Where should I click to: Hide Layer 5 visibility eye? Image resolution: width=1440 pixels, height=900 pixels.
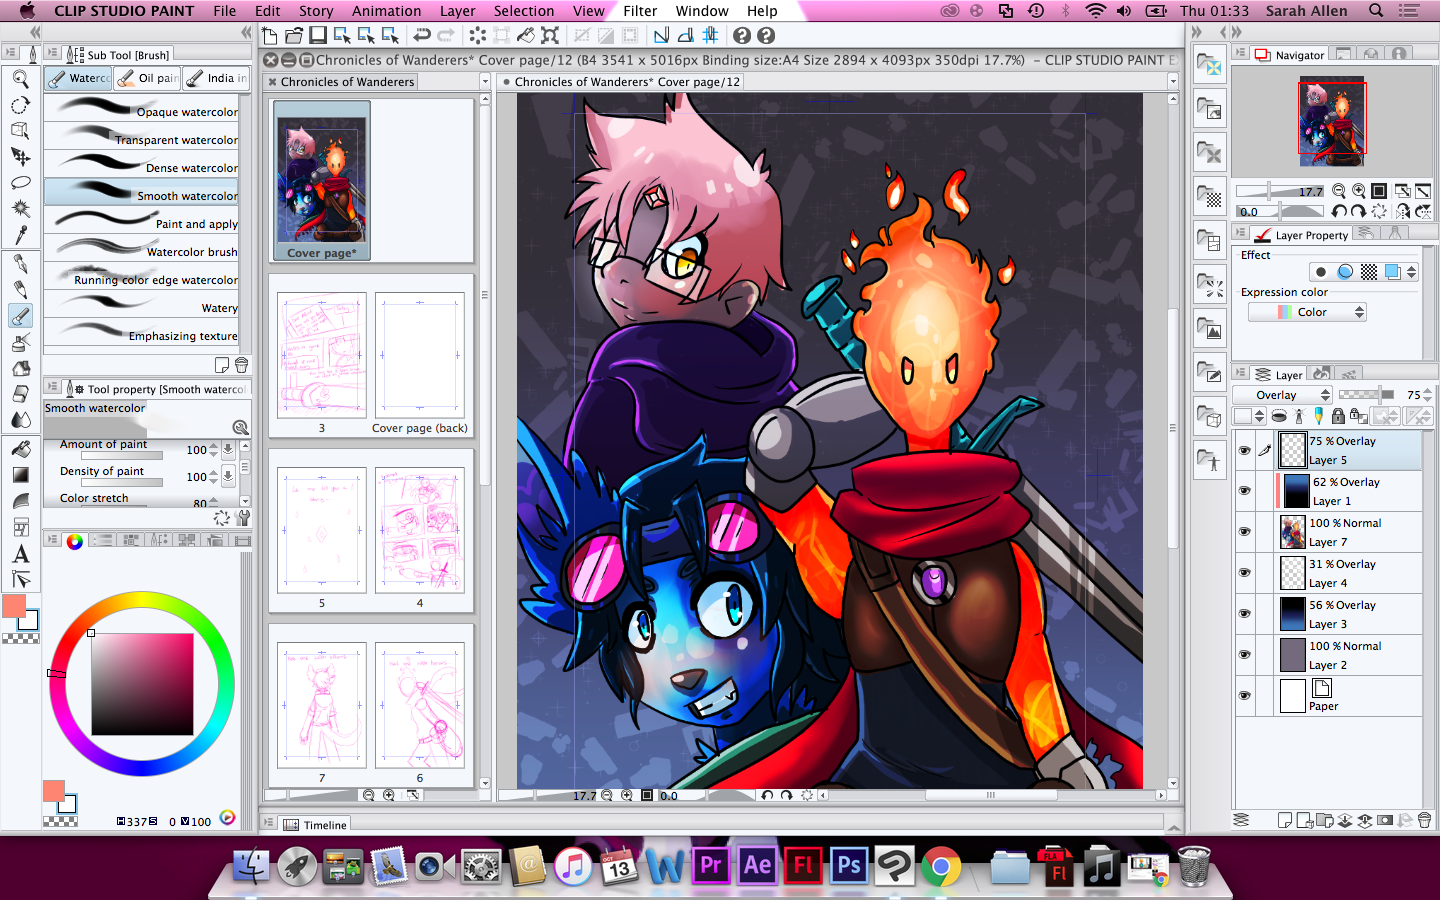coord(1245,450)
